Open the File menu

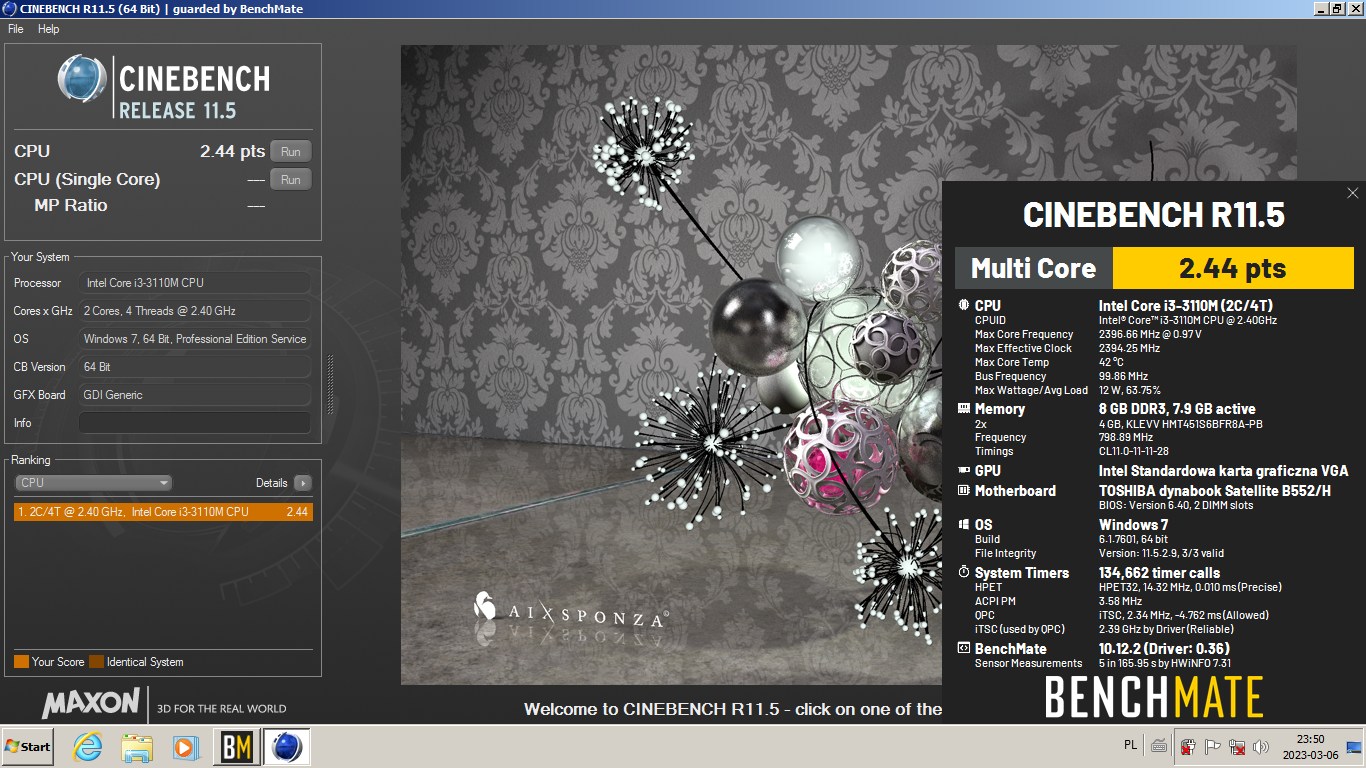pyautogui.click(x=16, y=29)
